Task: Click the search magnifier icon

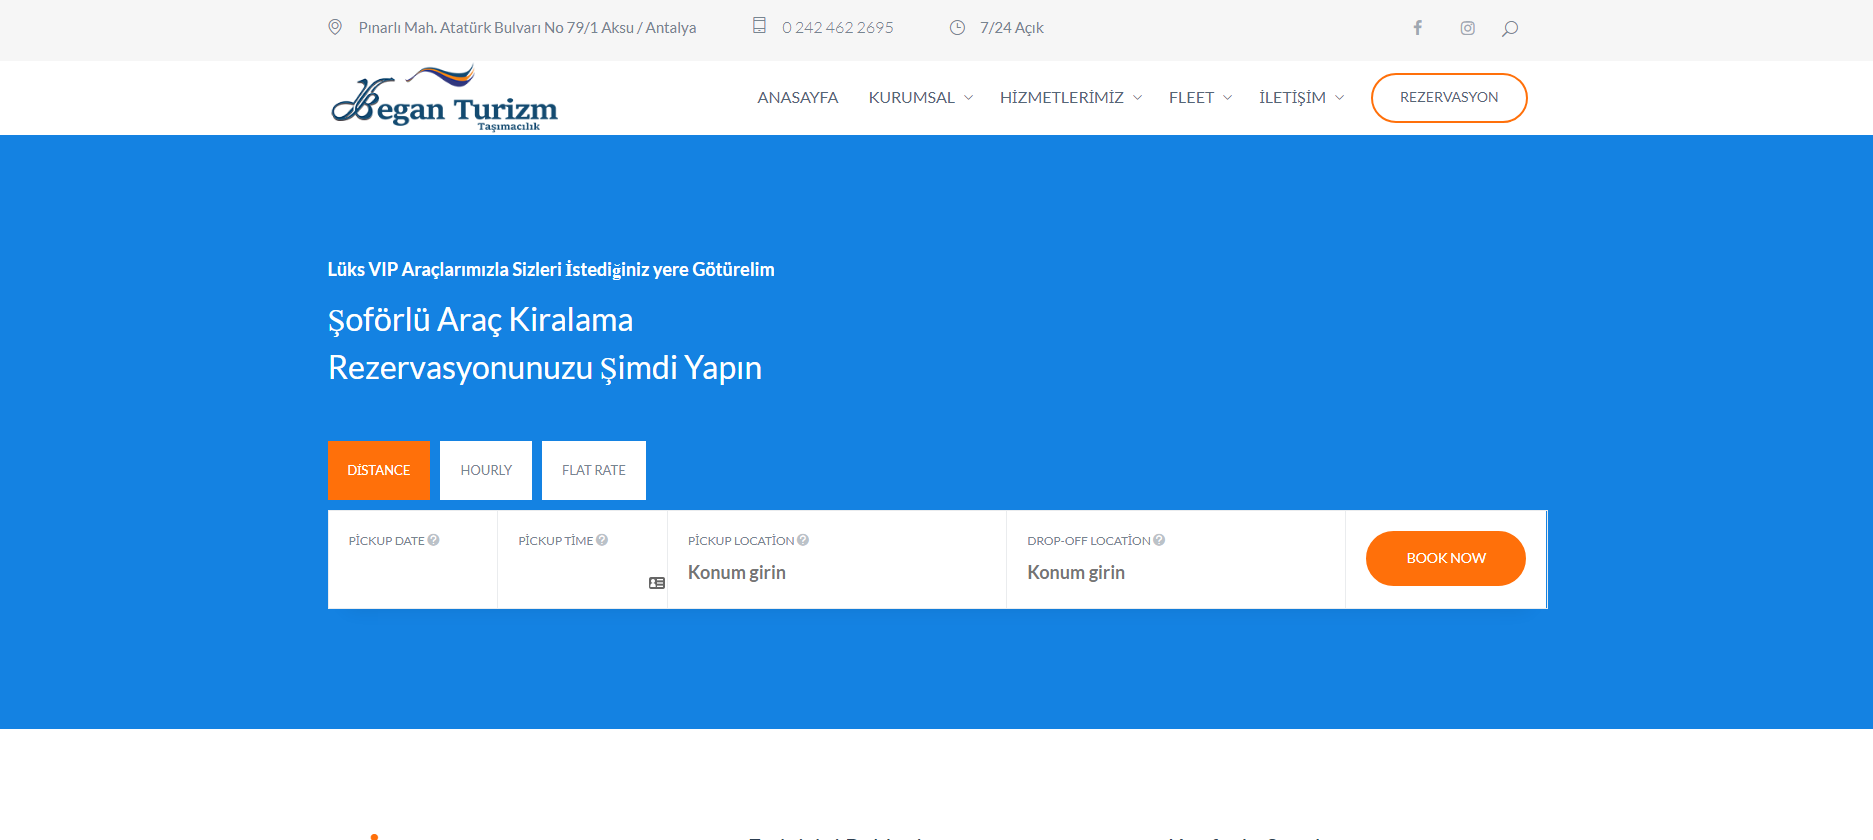Action: click(x=1510, y=28)
